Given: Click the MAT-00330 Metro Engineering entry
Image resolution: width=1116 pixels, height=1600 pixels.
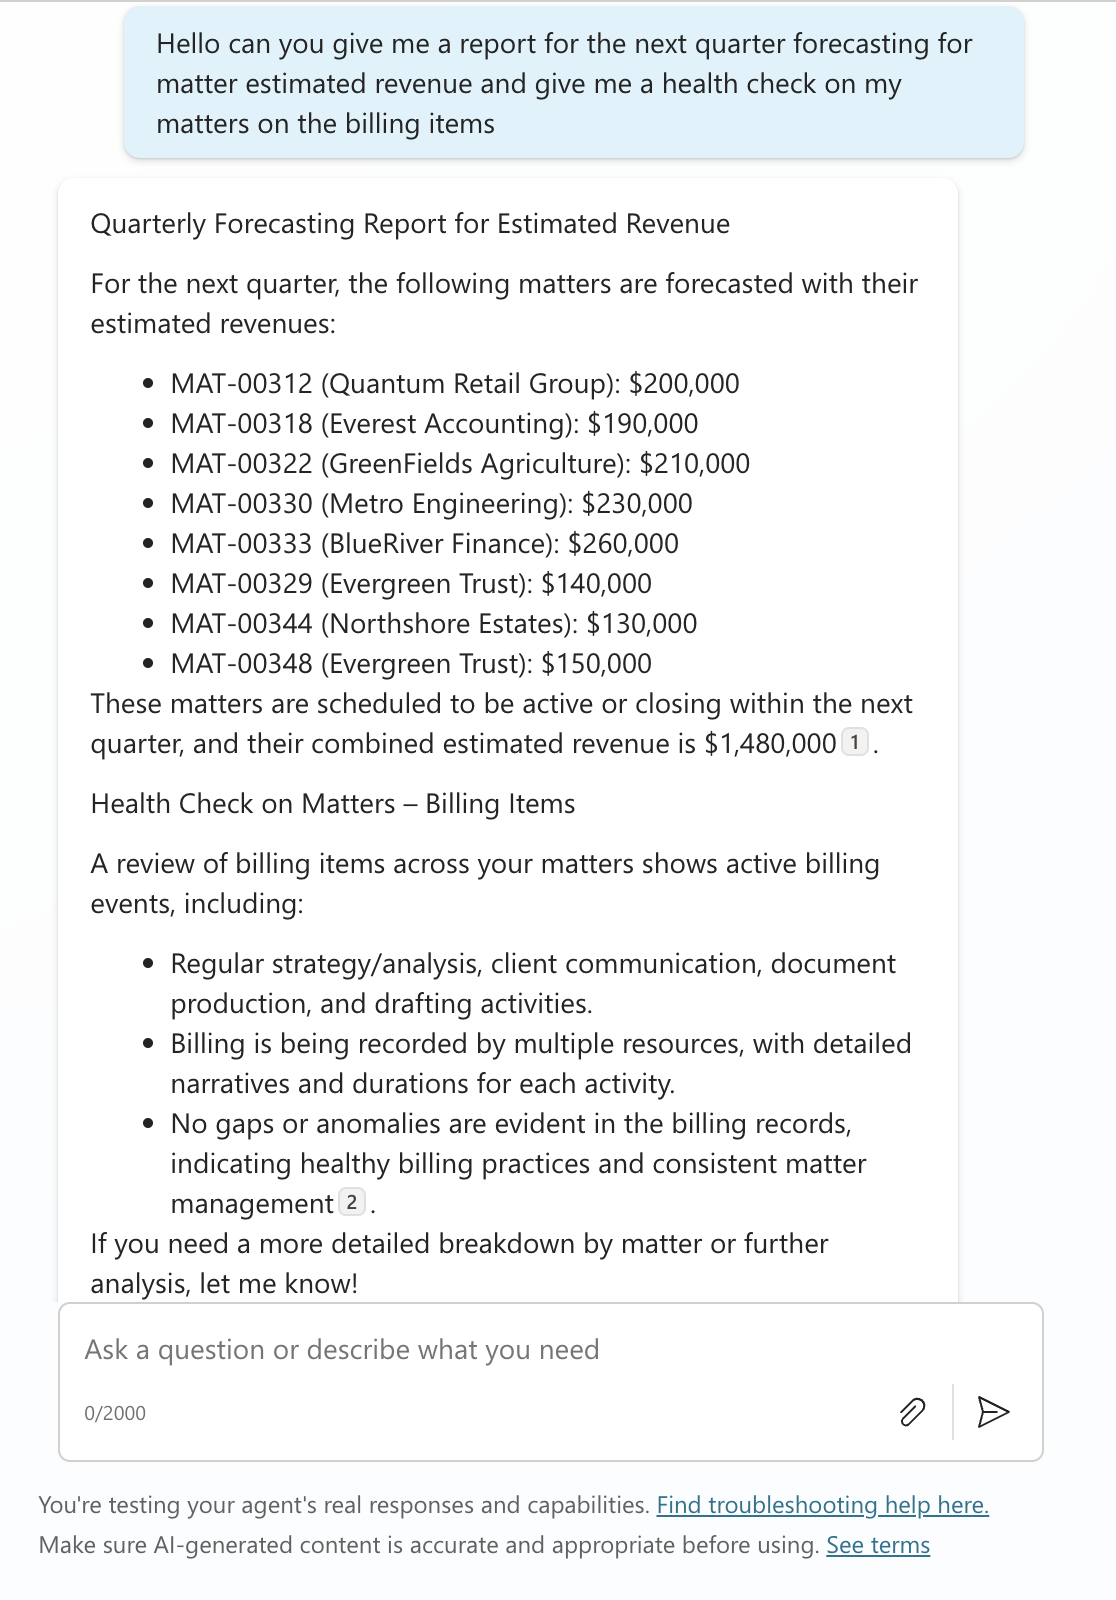Looking at the screenshot, I should click(431, 504).
